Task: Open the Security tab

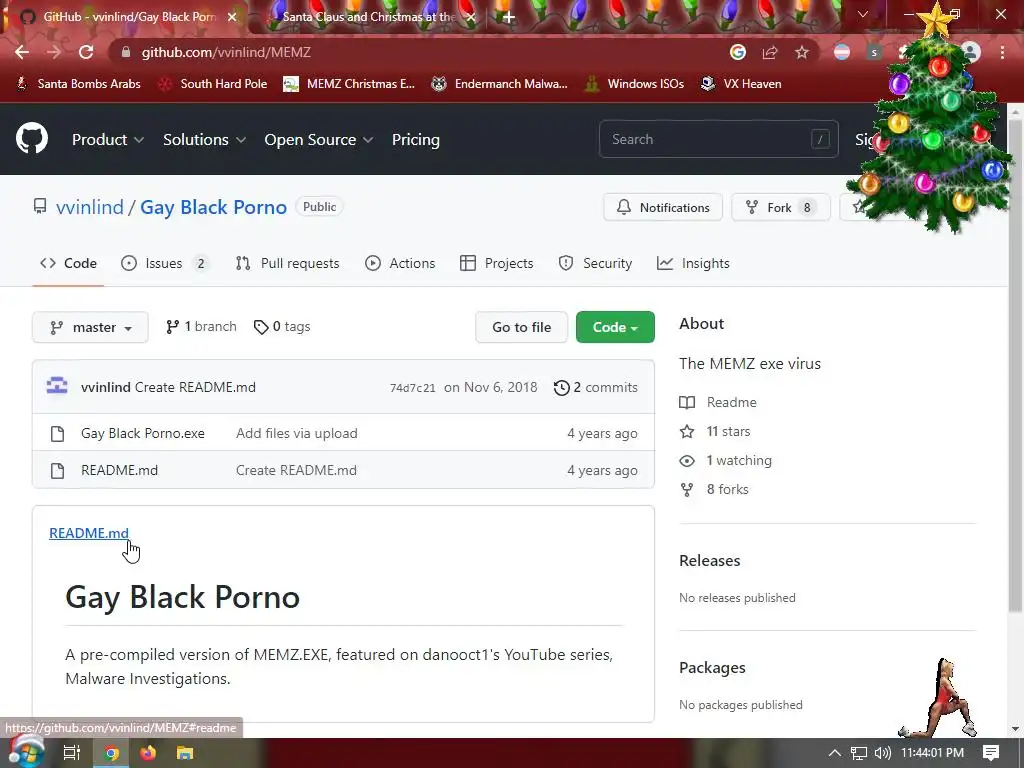Action: [x=595, y=263]
